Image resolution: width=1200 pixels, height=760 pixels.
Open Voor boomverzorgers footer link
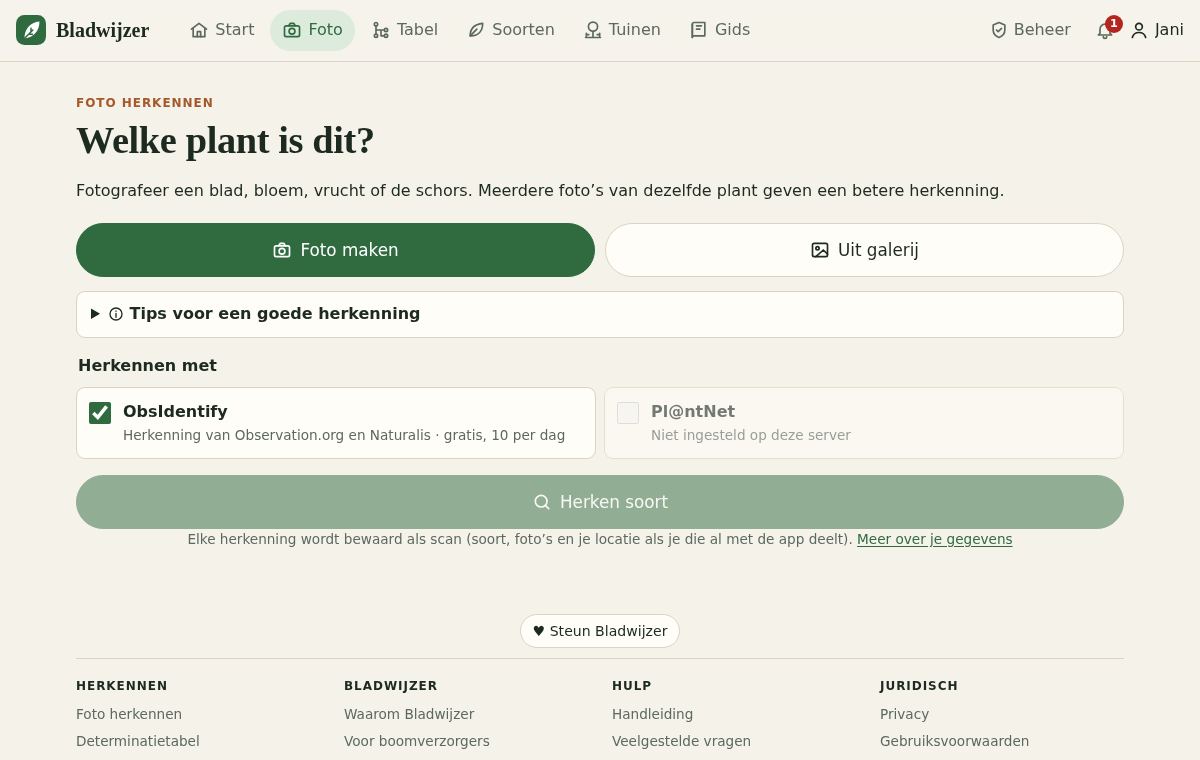coord(417,741)
